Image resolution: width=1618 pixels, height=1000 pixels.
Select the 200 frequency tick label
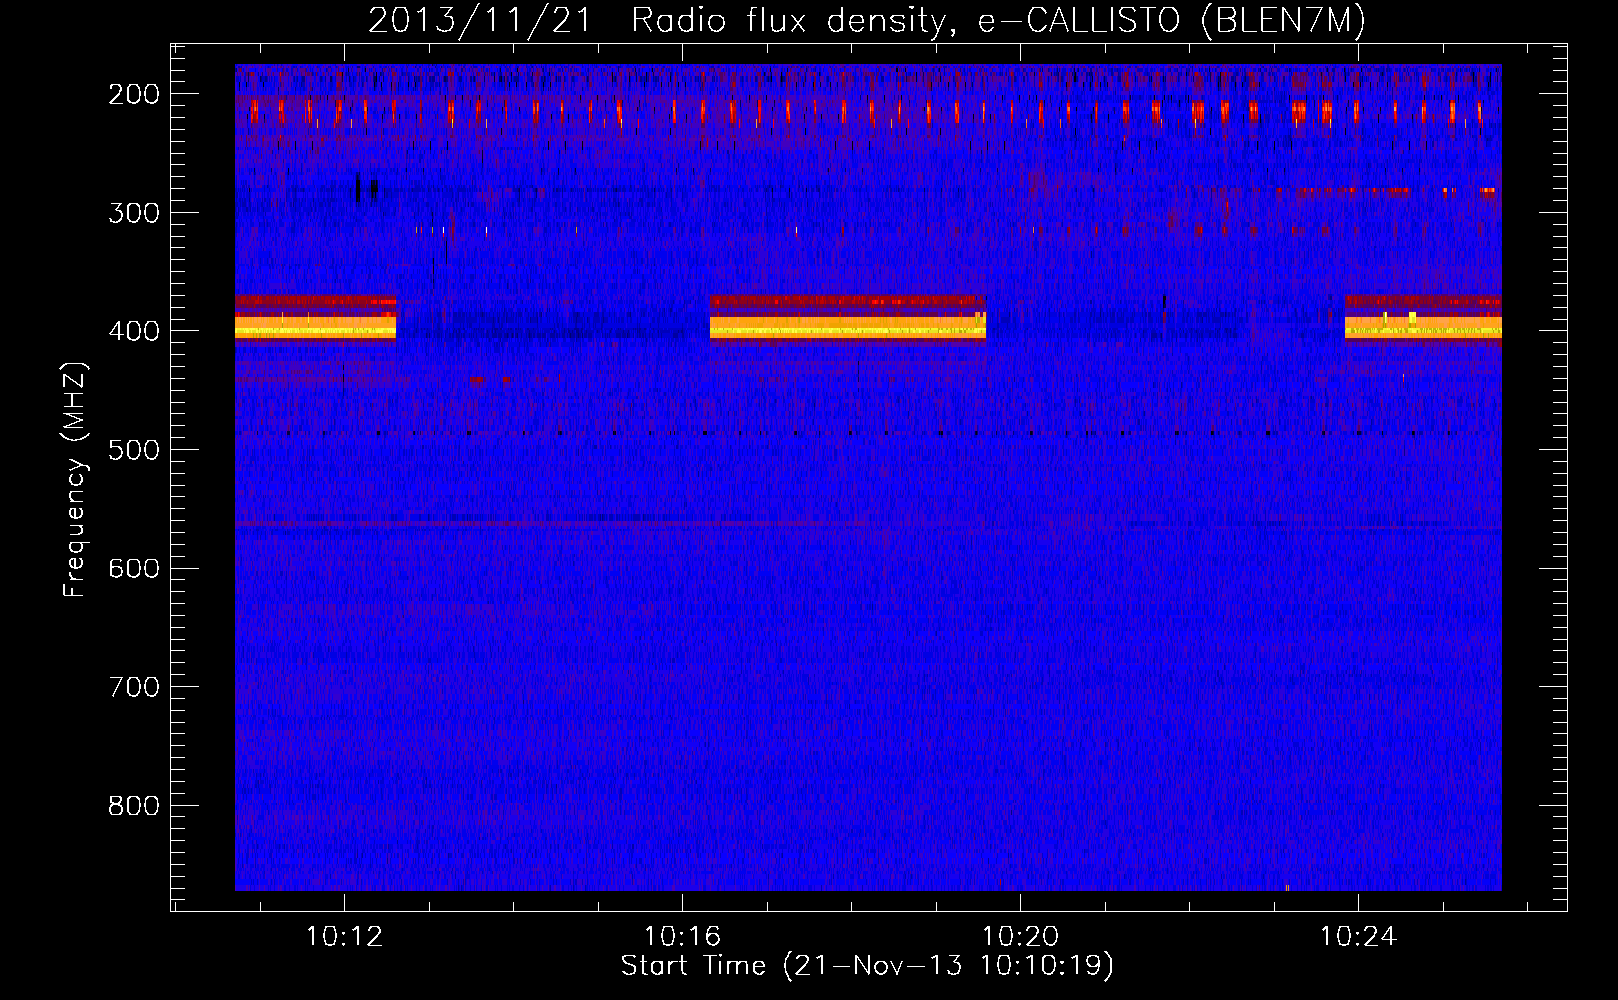tap(134, 94)
